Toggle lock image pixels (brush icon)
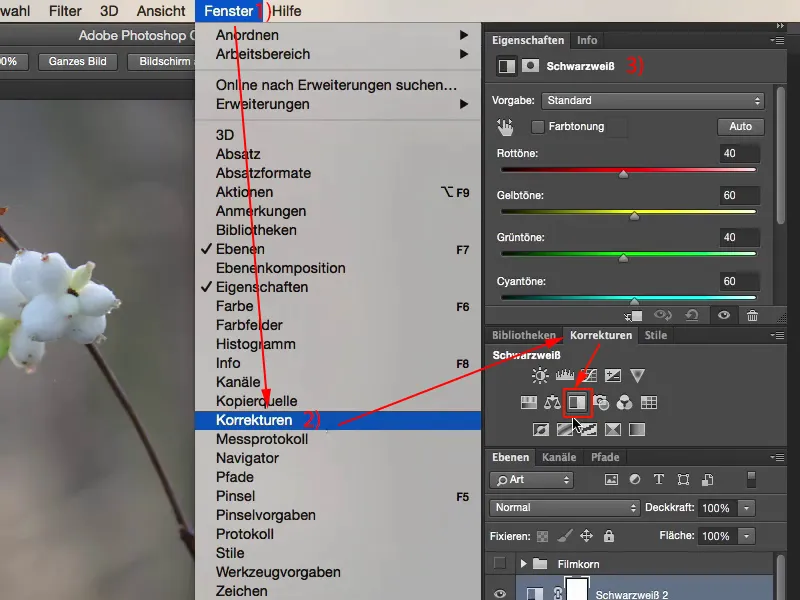 pos(564,536)
